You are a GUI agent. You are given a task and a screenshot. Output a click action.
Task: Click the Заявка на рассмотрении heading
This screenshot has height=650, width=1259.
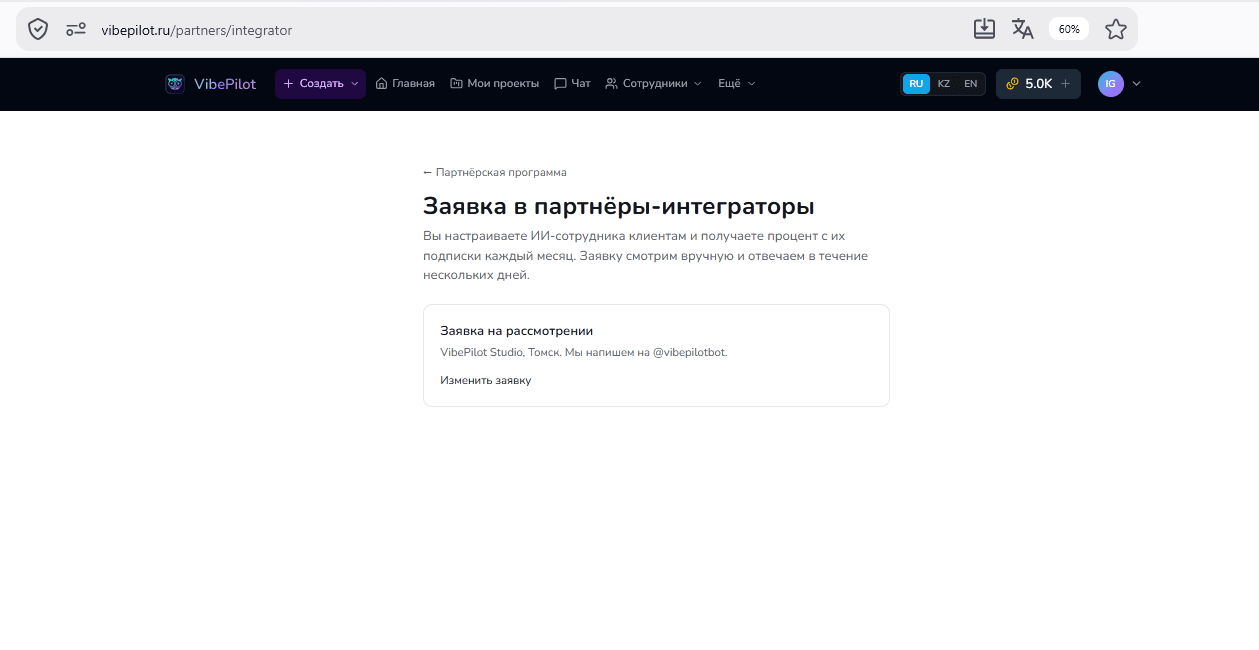tap(517, 331)
